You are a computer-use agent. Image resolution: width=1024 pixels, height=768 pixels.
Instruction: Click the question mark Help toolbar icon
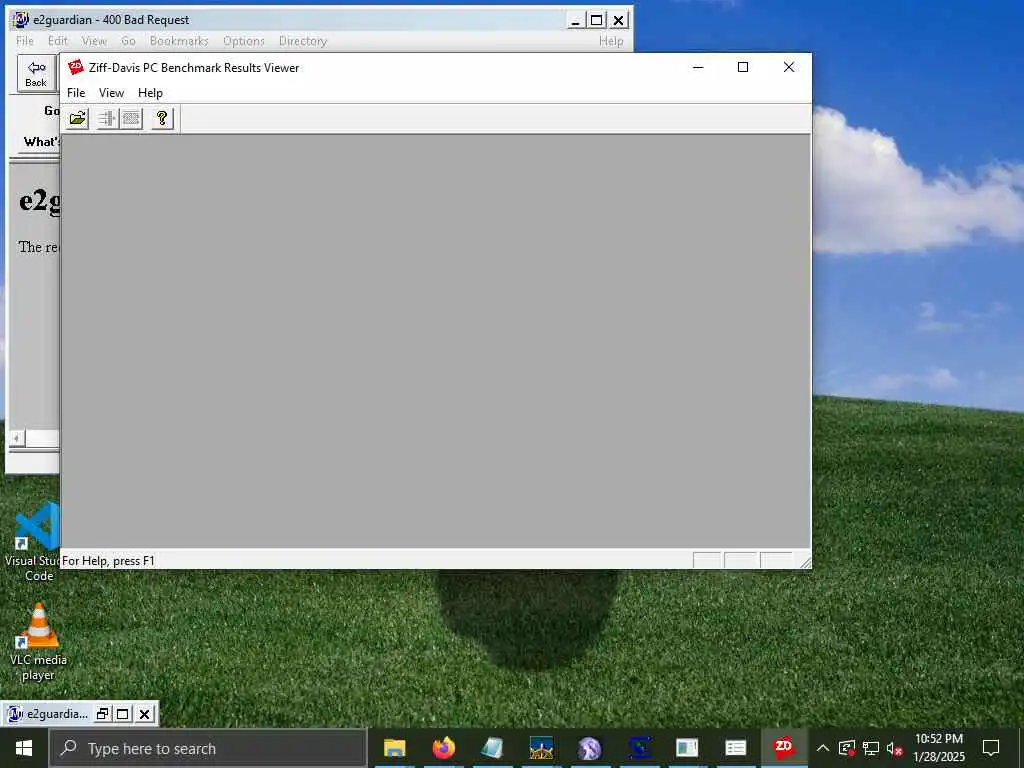(162, 118)
